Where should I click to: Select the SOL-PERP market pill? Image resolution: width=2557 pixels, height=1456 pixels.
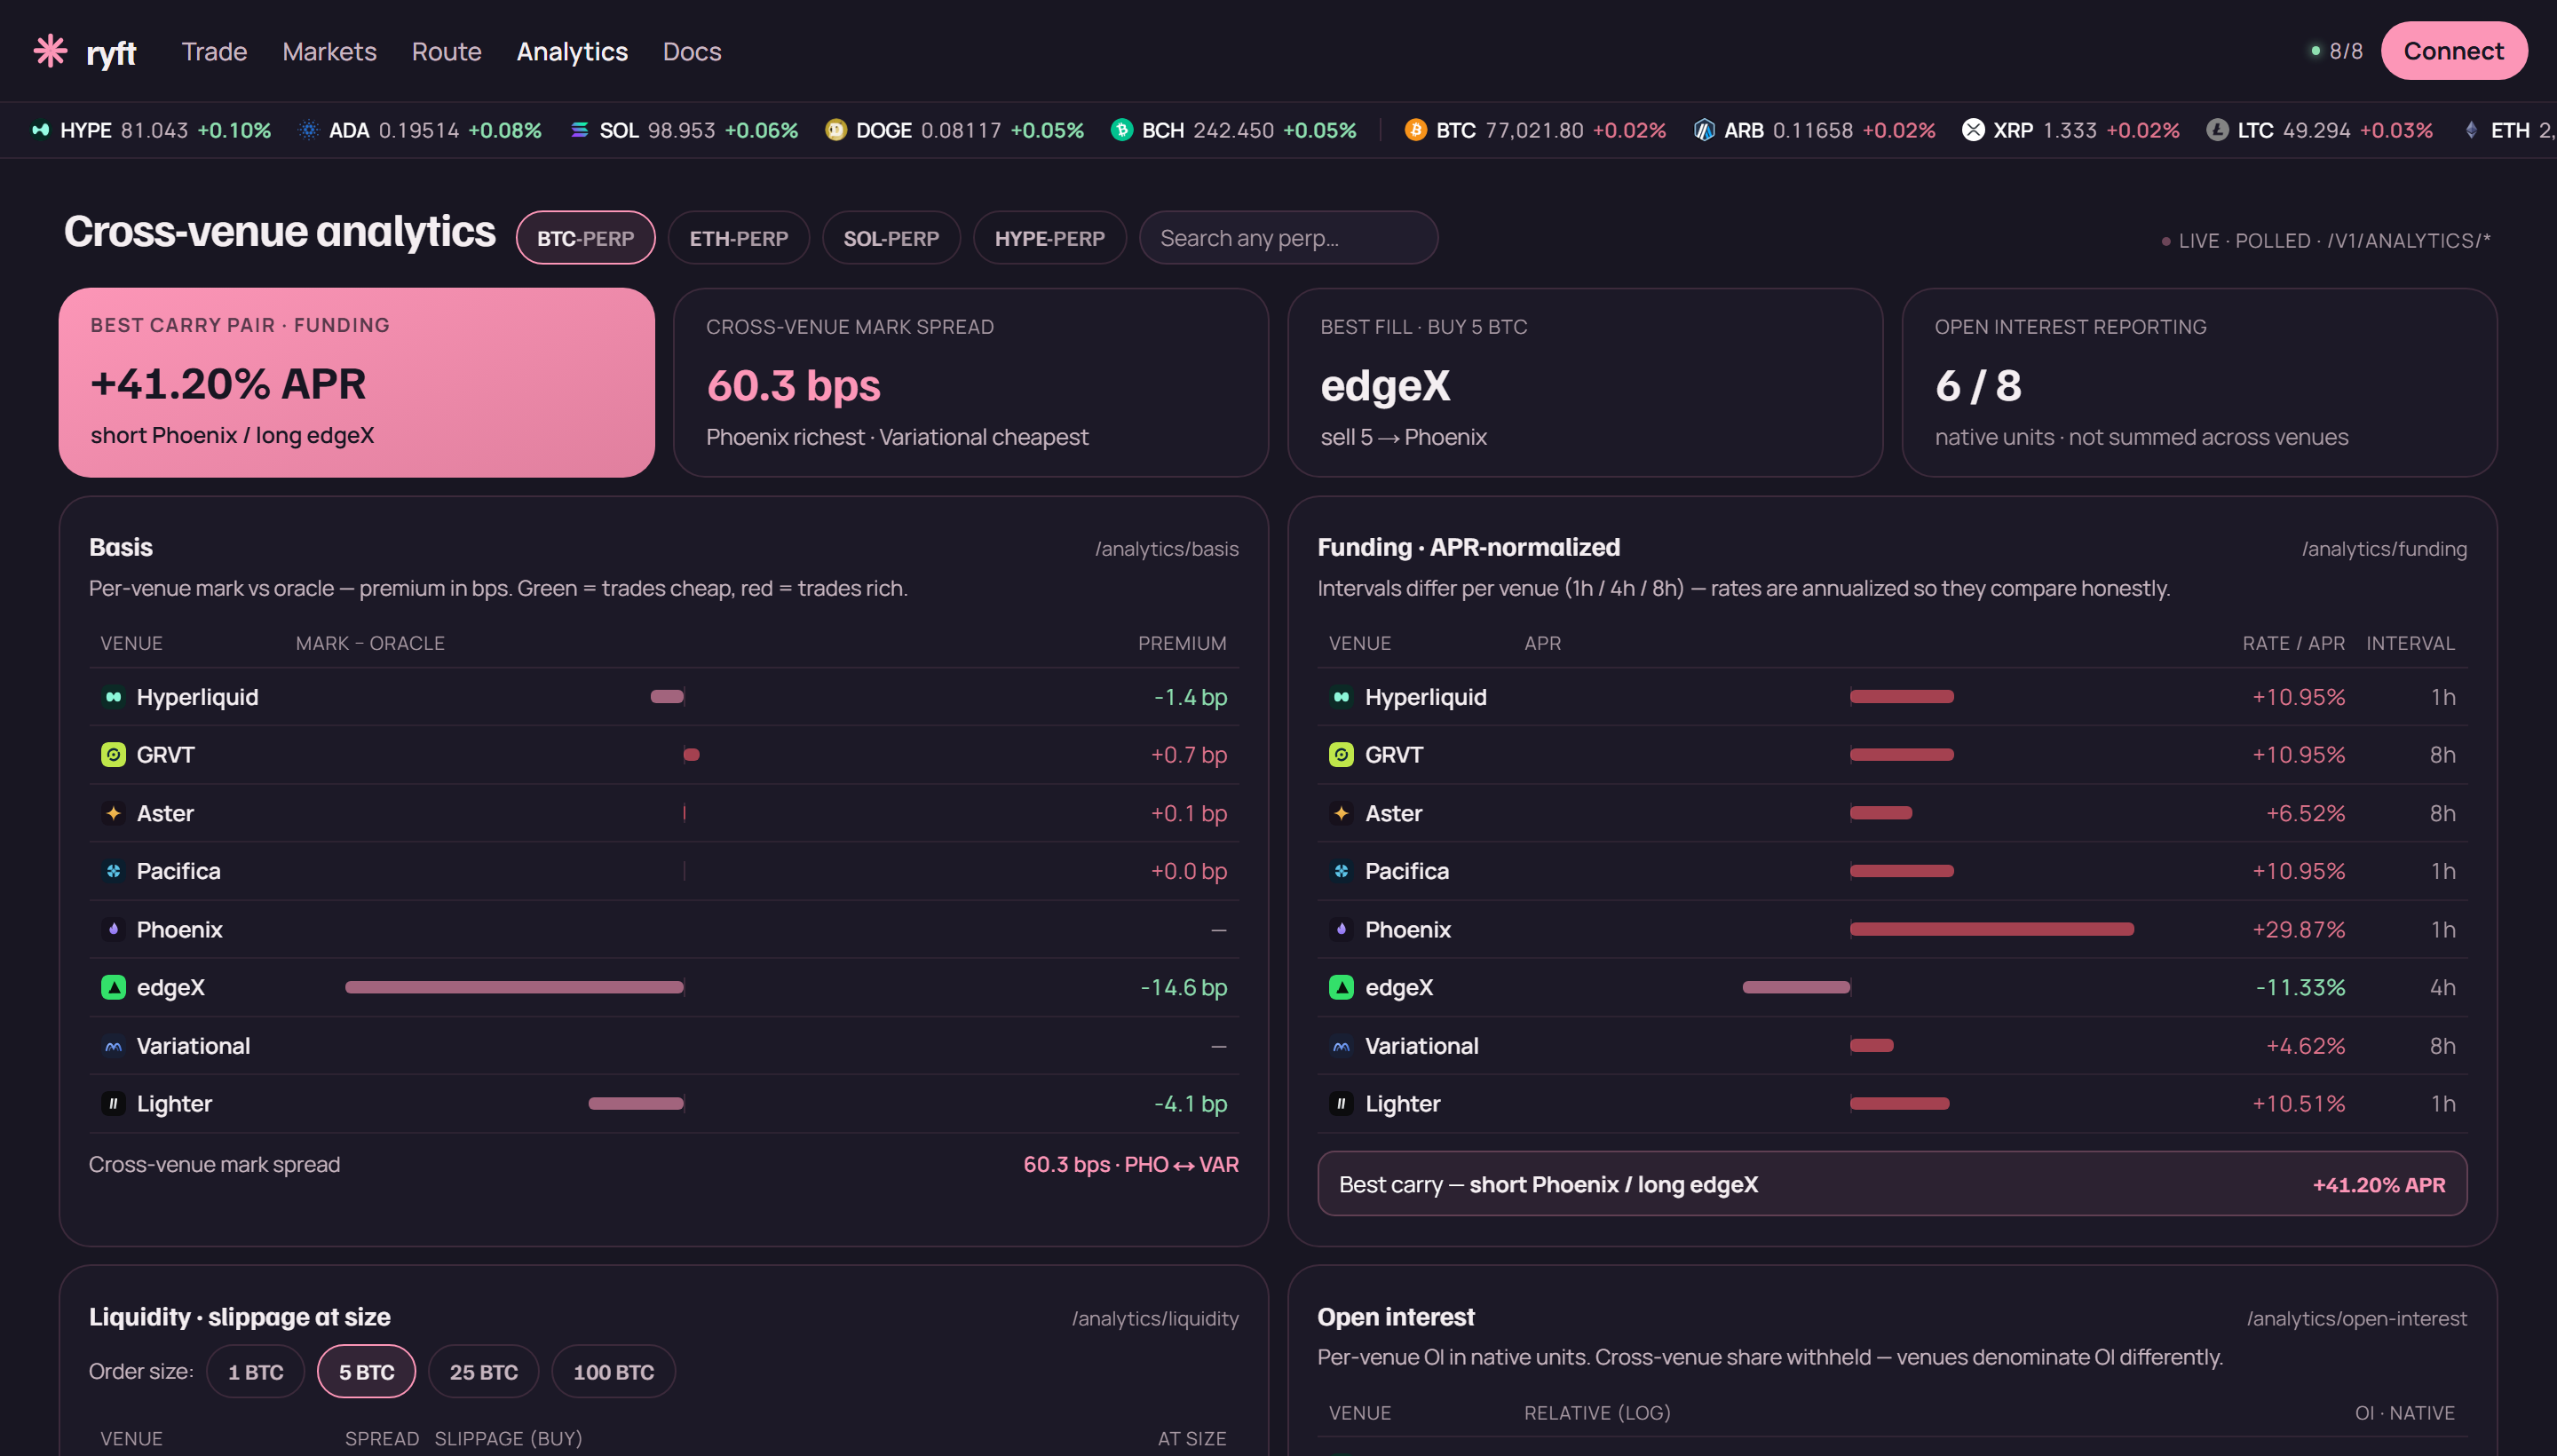[891, 238]
